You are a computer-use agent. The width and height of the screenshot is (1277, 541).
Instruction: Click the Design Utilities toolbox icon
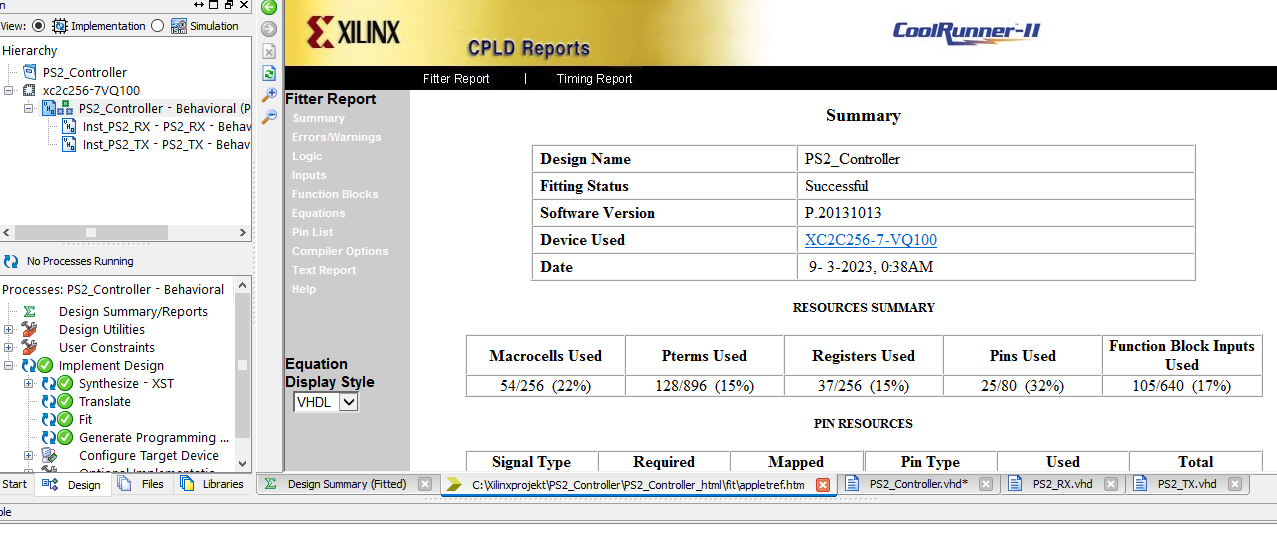click(x=29, y=329)
